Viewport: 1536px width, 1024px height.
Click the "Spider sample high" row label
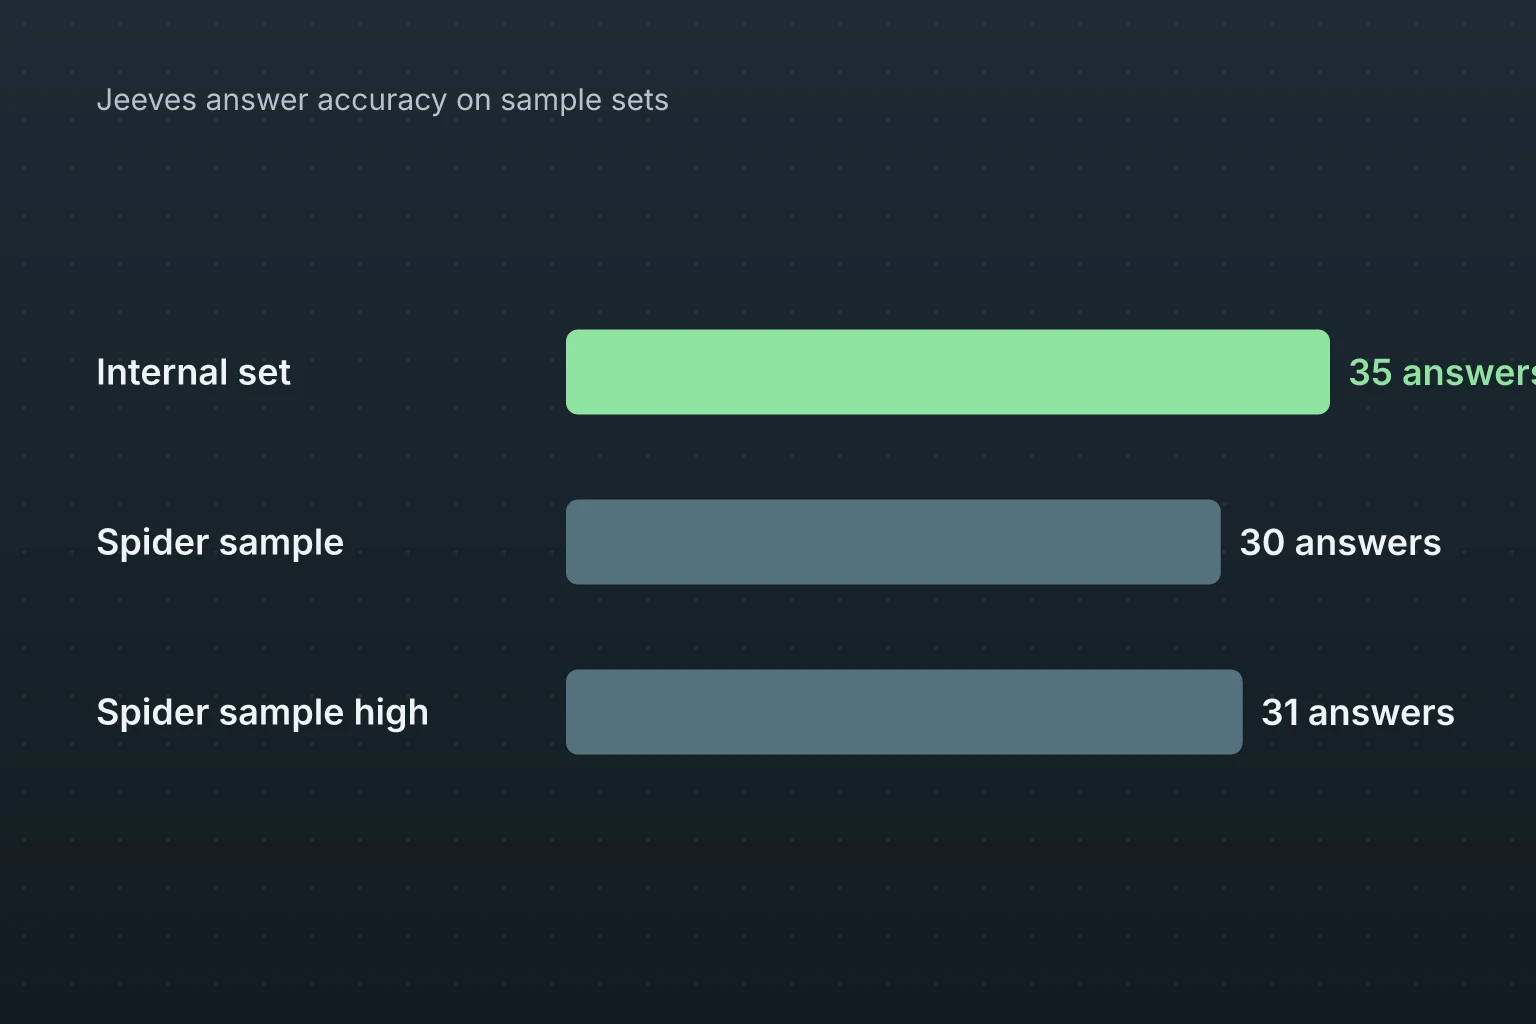point(262,713)
